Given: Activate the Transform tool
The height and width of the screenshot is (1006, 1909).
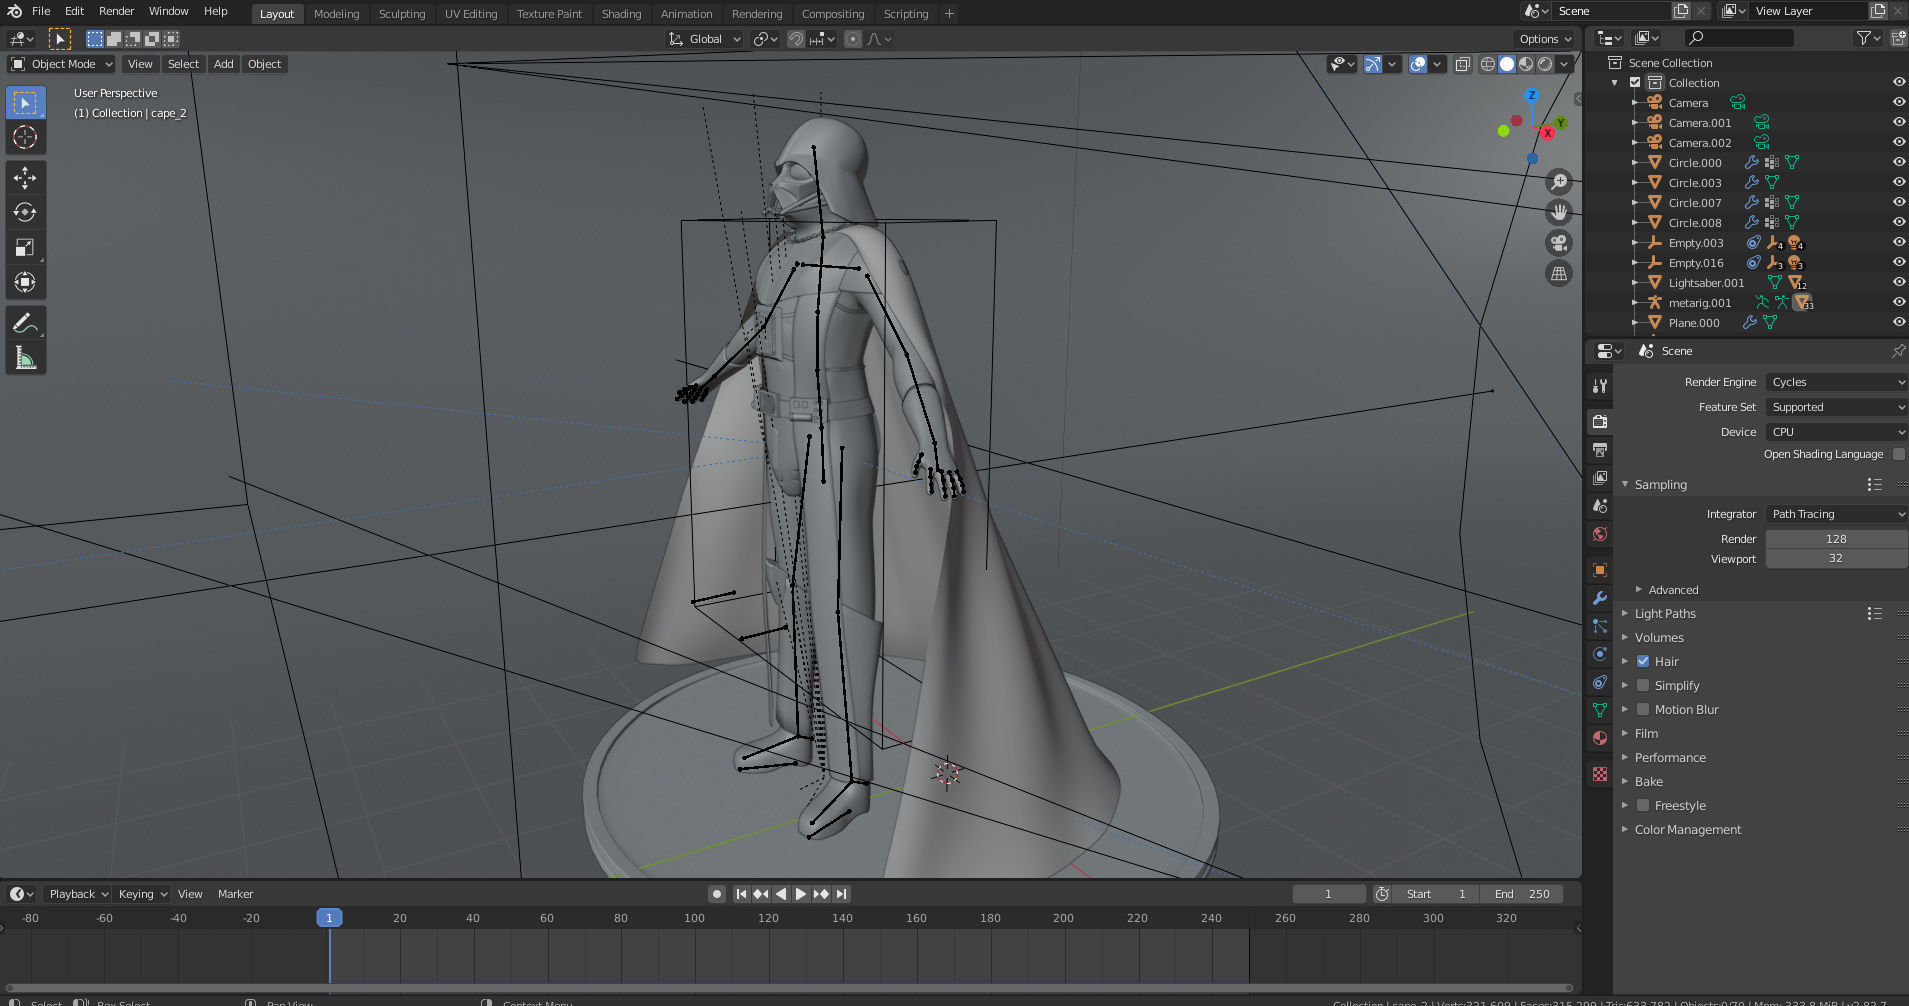Looking at the screenshot, I should click(25, 283).
